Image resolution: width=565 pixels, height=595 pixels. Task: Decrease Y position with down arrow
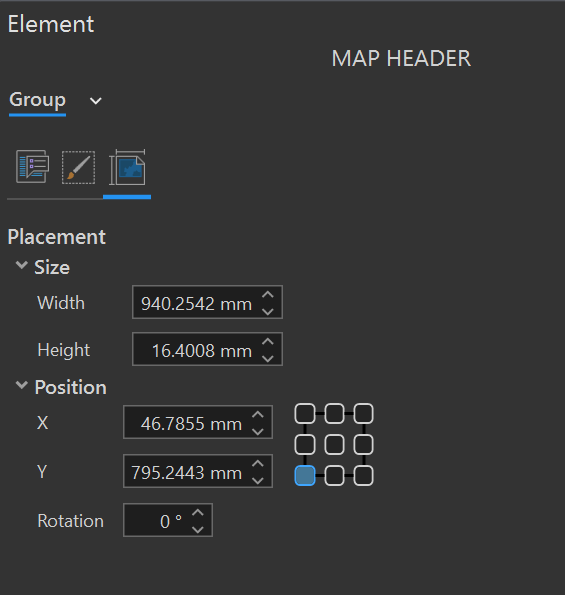[258, 480]
